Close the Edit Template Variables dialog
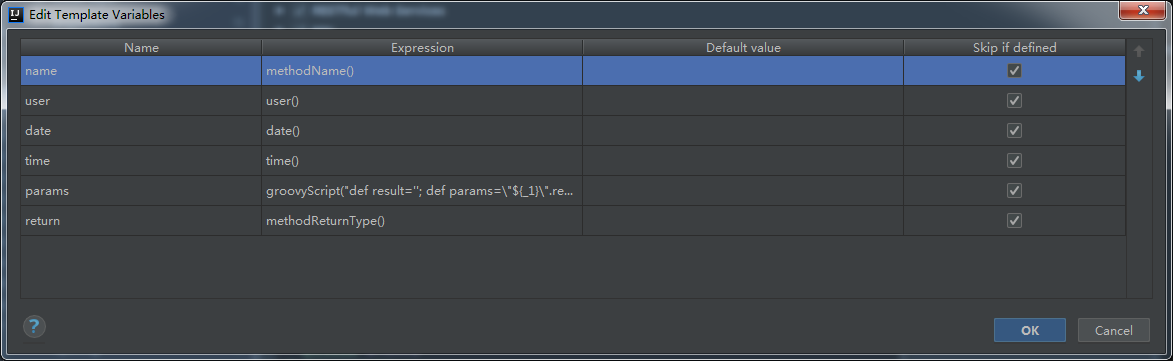Screen dimensions: 1173x361 tap(1144, 10)
